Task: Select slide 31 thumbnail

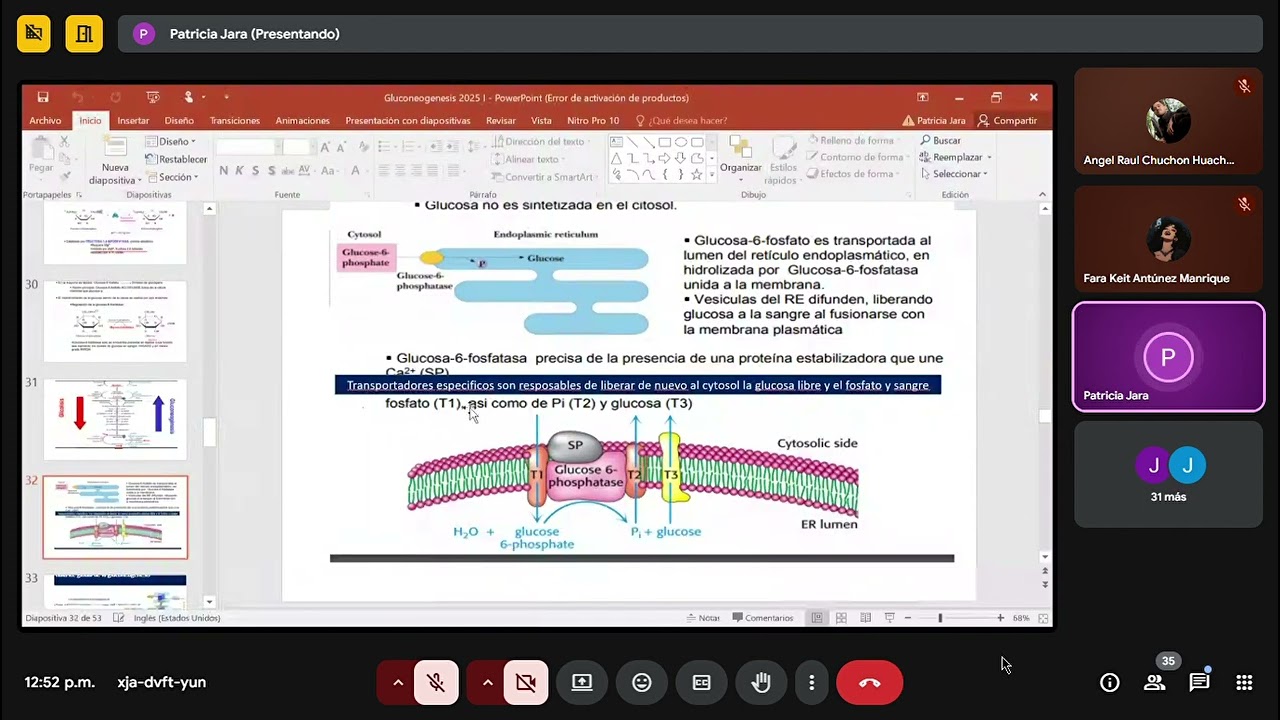Action: pyautogui.click(x=115, y=419)
